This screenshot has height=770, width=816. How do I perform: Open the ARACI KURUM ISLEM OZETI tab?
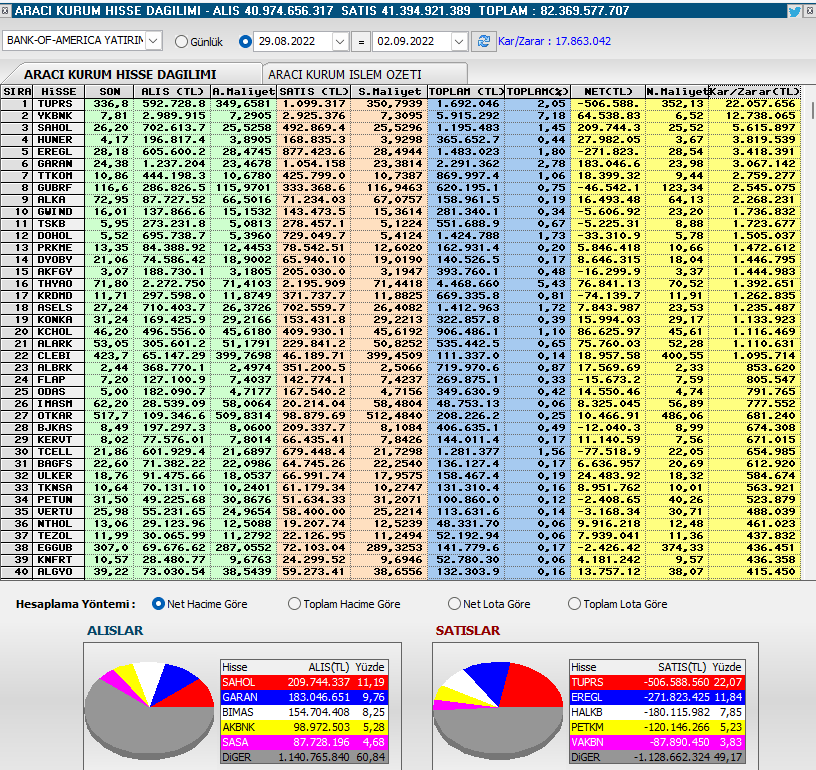click(365, 74)
